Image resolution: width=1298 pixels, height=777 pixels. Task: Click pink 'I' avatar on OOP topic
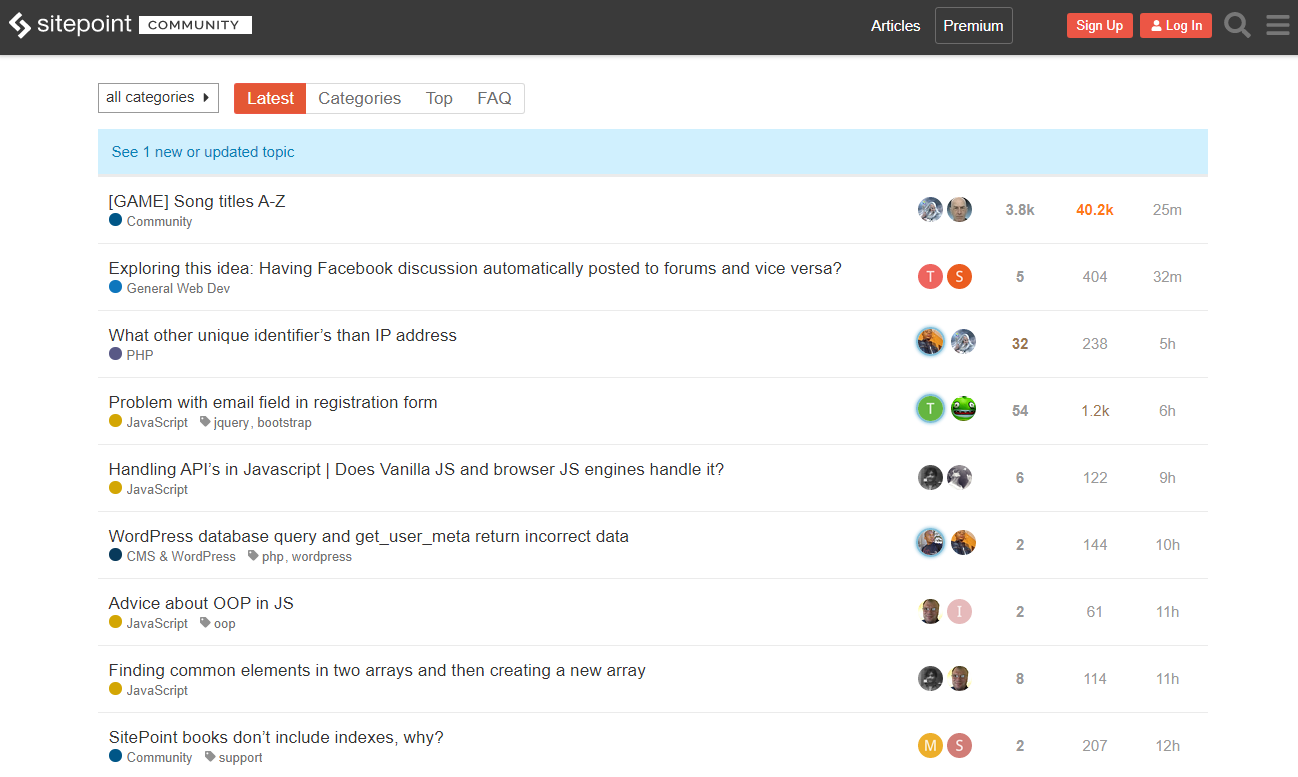coord(959,612)
